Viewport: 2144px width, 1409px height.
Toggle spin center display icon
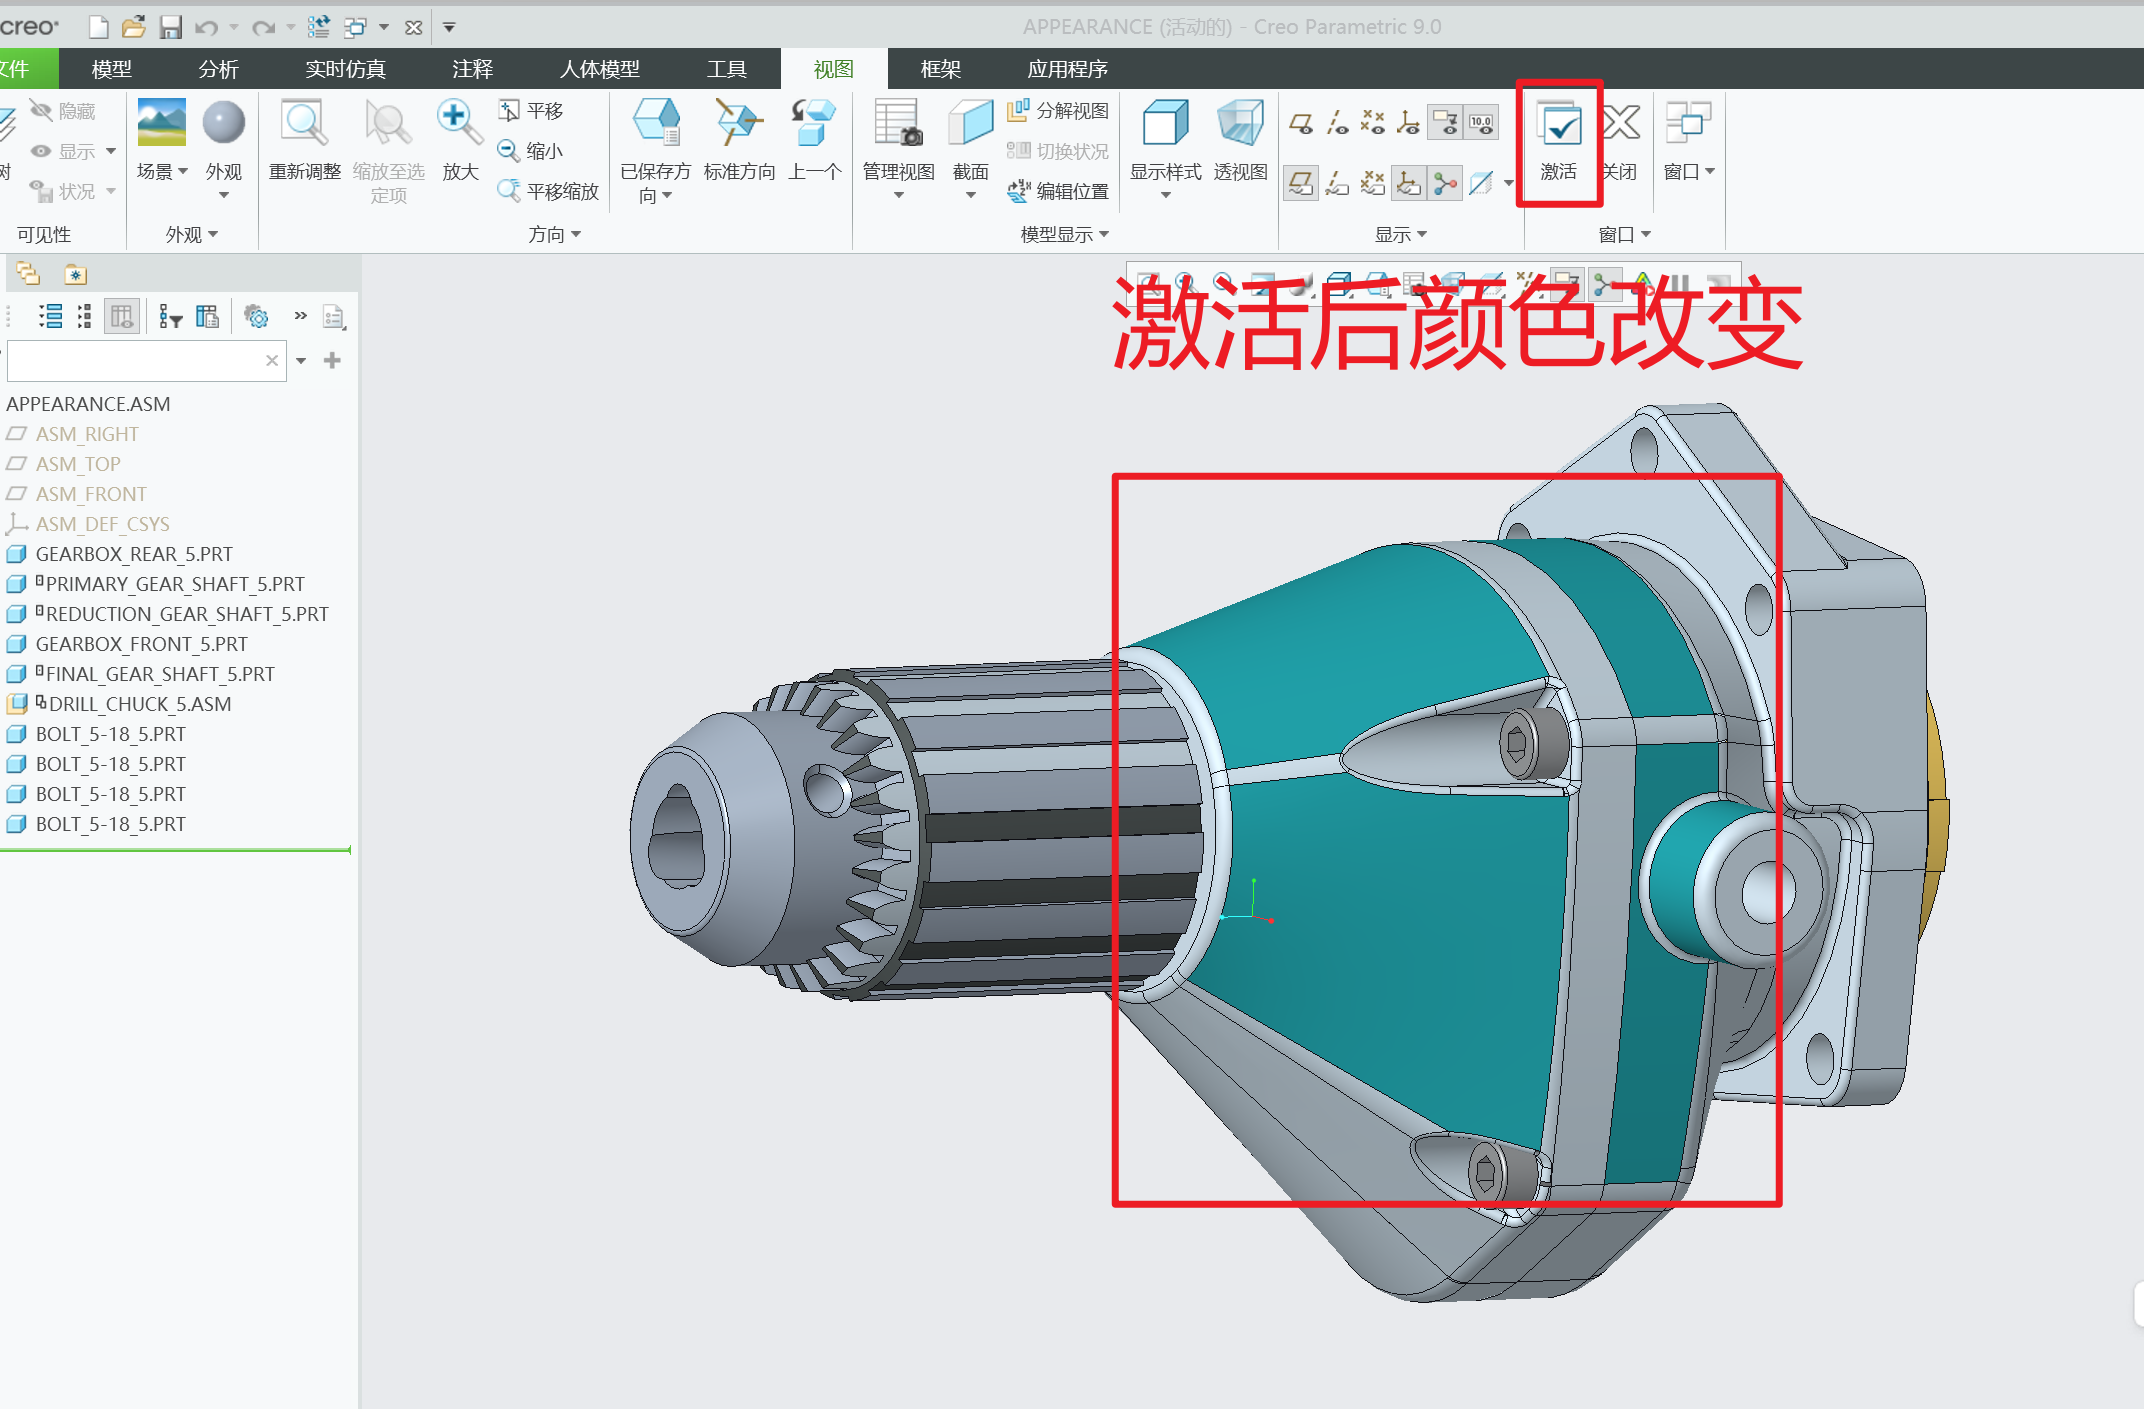1445,183
